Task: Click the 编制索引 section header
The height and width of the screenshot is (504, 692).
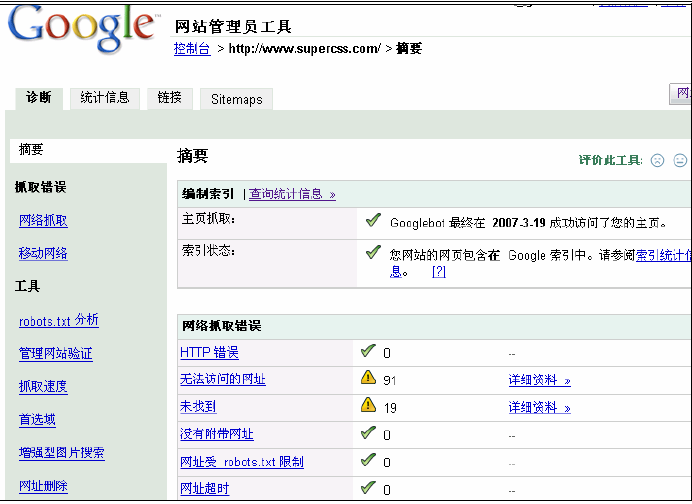Action: [x=208, y=194]
